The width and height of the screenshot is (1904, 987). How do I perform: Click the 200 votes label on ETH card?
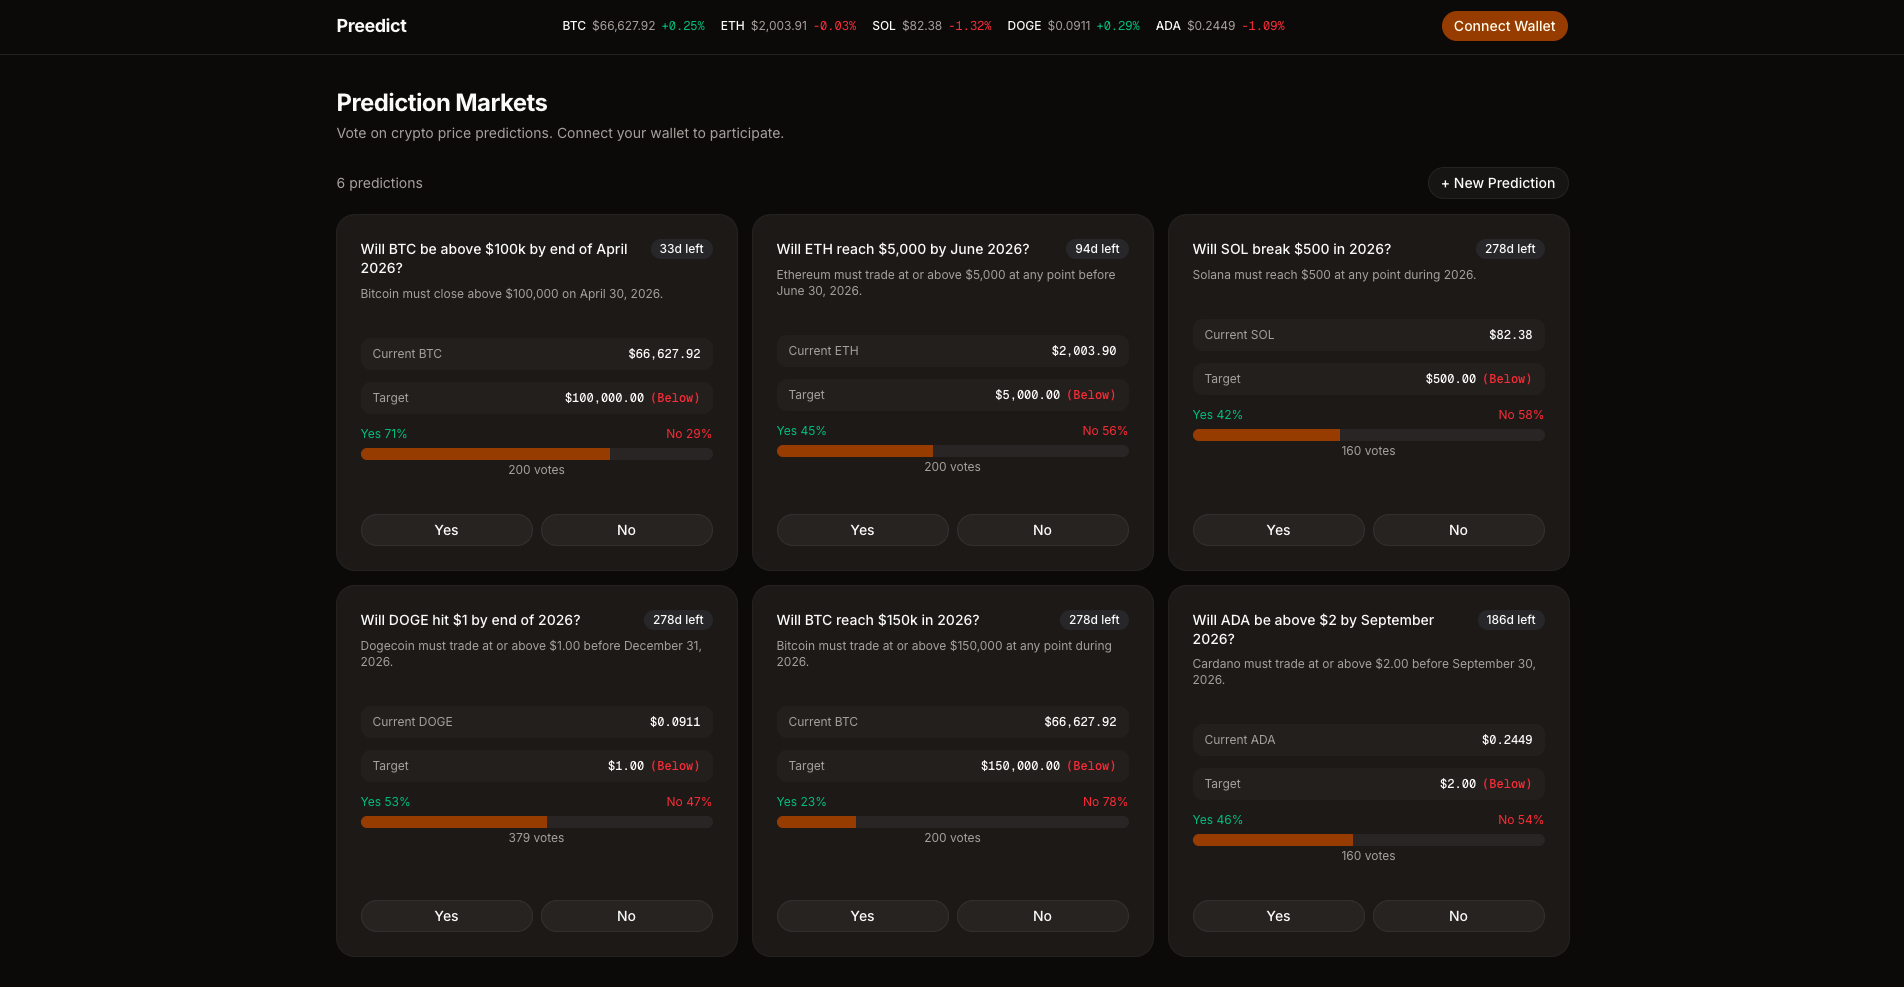(x=952, y=467)
